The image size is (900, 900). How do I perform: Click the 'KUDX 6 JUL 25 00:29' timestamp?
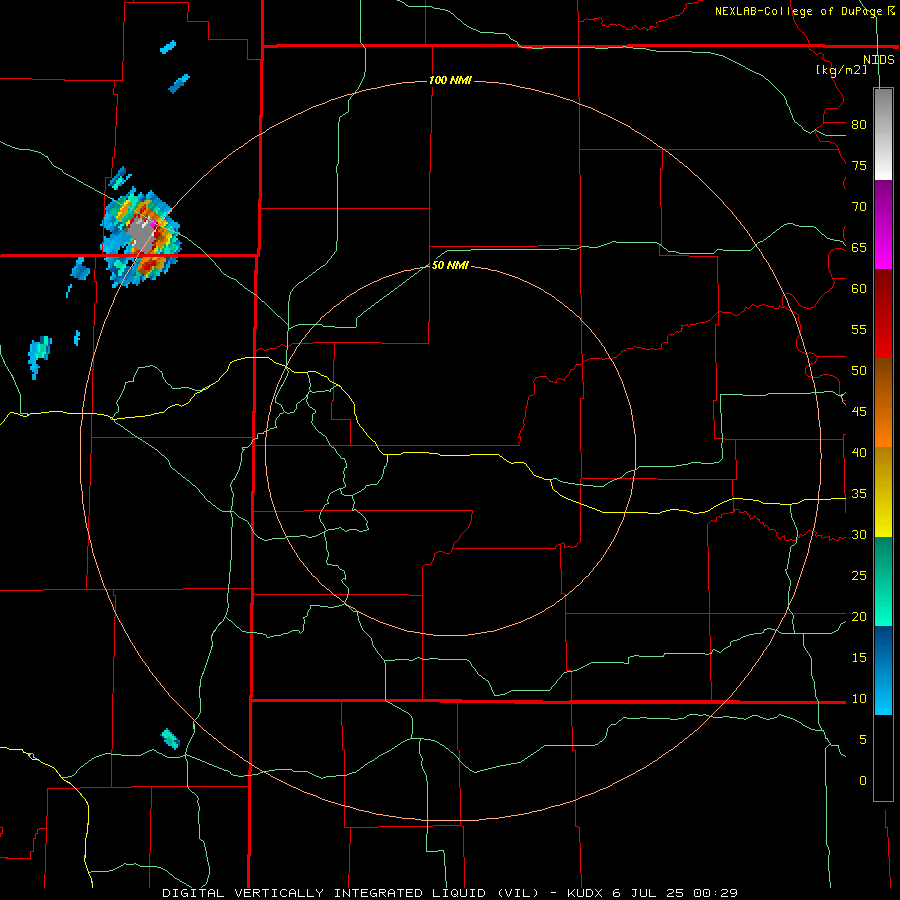pyautogui.click(x=652, y=893)
